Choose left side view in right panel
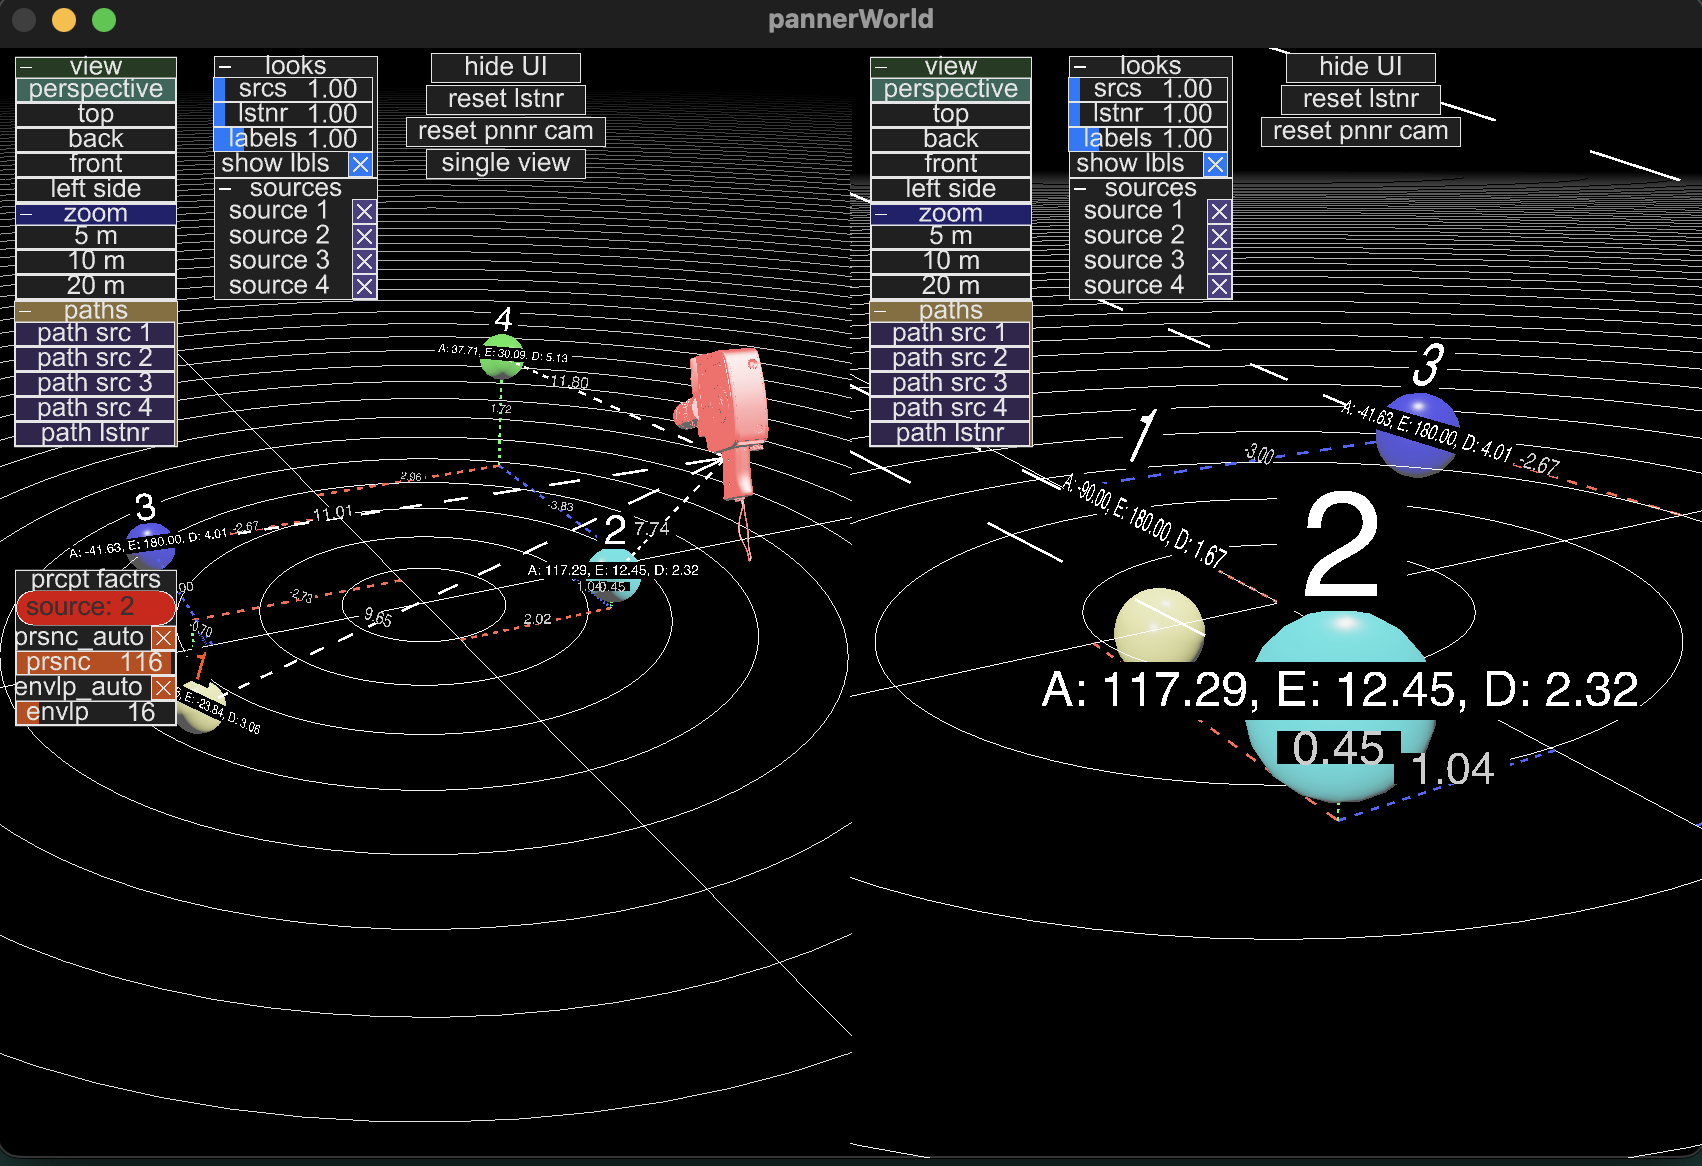 (x=951, y=189)
